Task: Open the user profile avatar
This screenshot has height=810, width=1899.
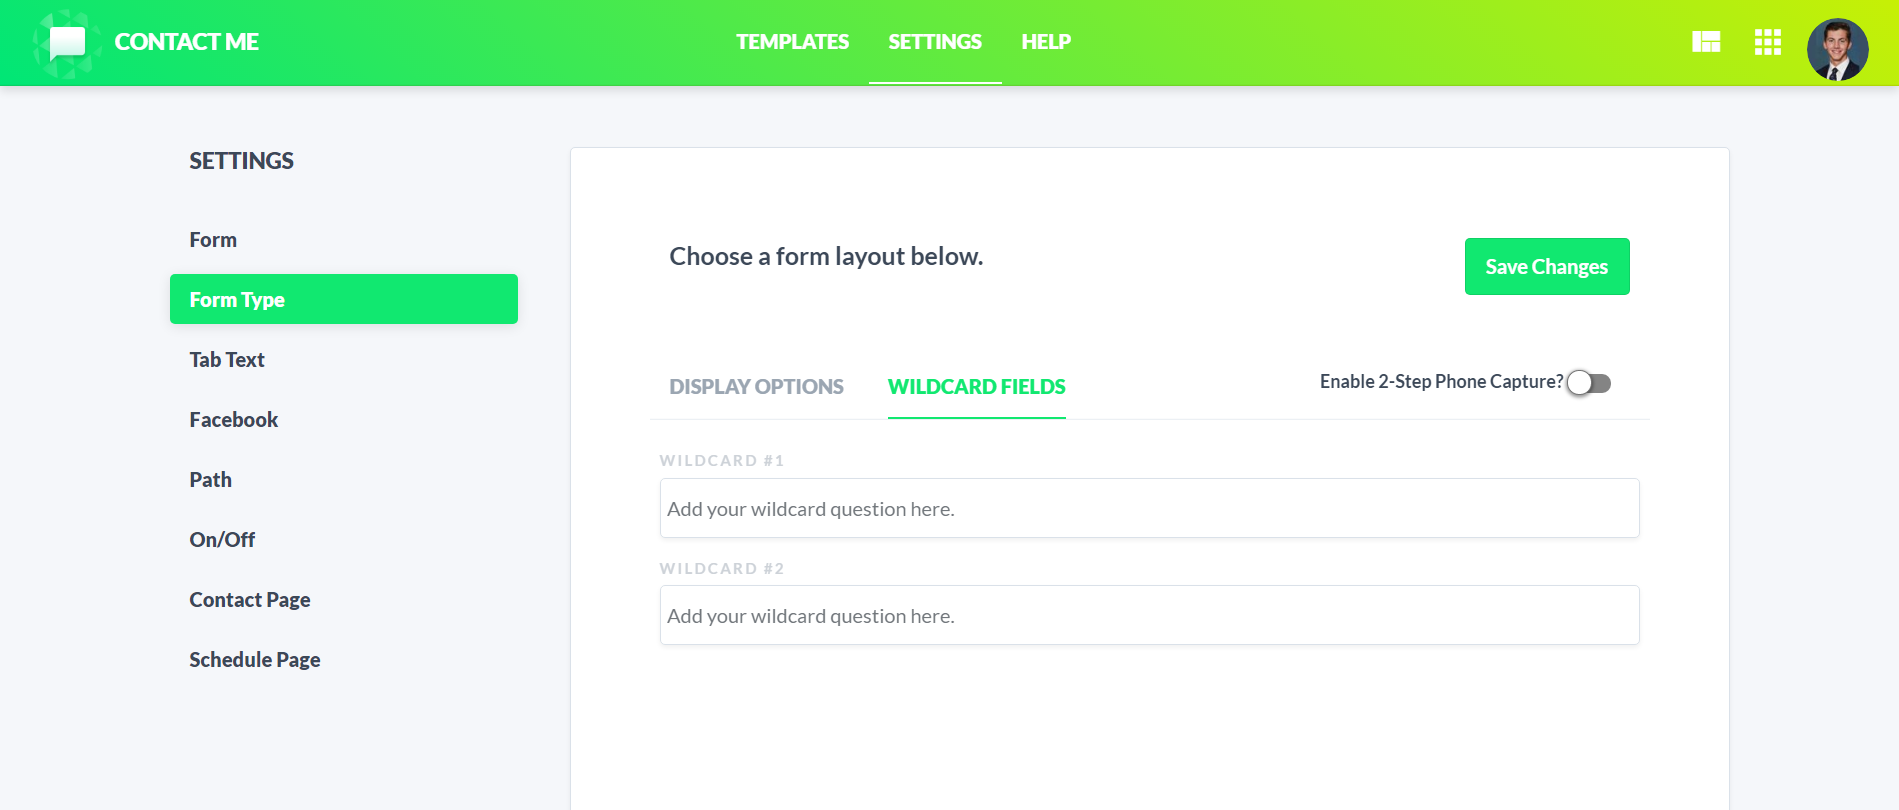Action: coord(1837,49)
